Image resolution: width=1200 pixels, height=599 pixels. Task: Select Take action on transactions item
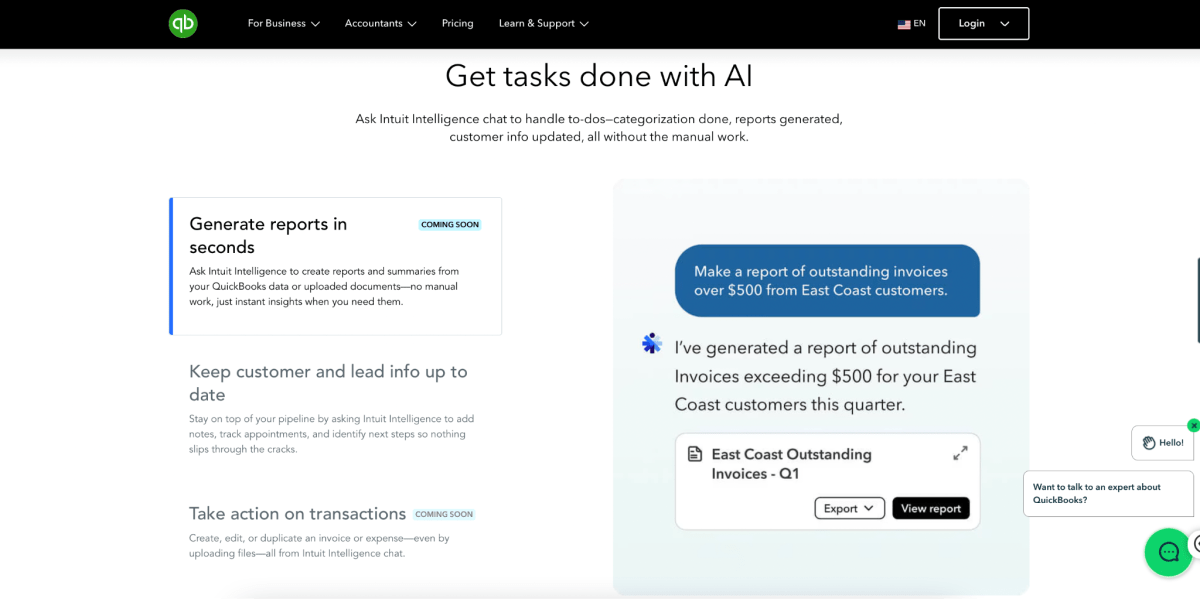coord(297,514)
